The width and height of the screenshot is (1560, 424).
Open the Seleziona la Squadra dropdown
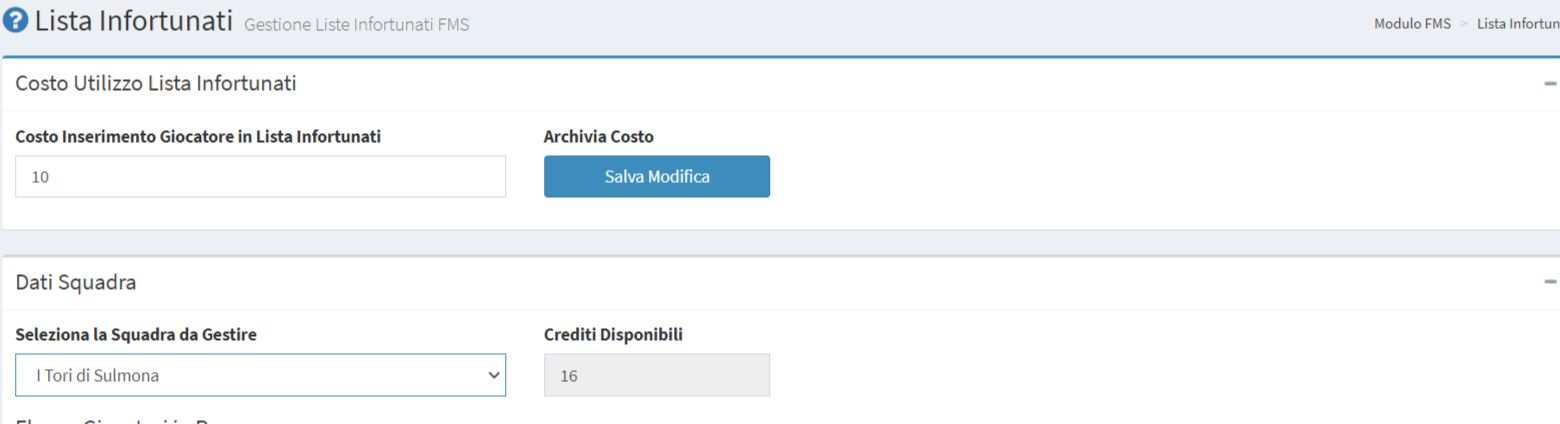click(x=260, y=375)
